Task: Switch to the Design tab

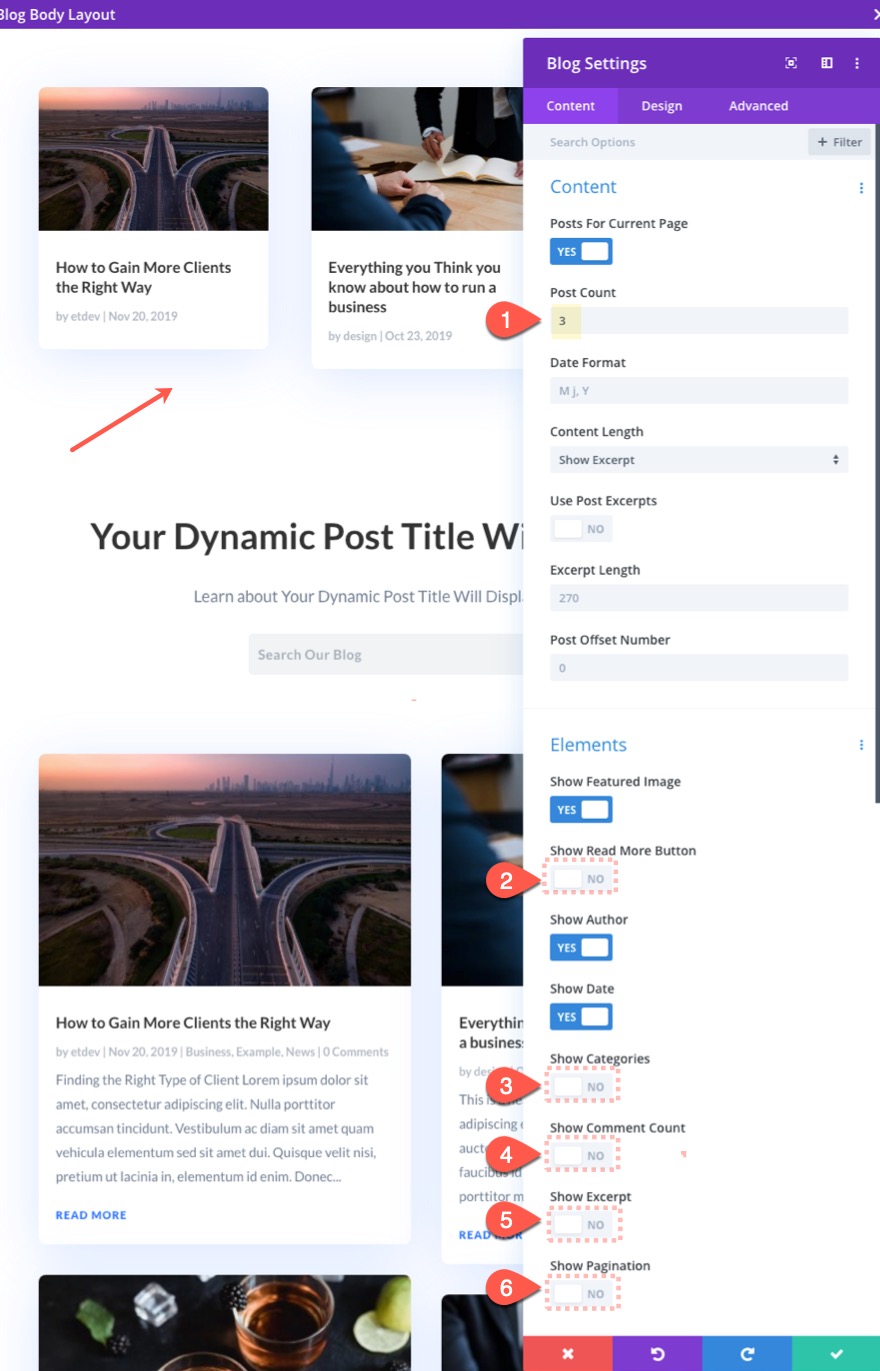Action: click(x=661, y=105)
